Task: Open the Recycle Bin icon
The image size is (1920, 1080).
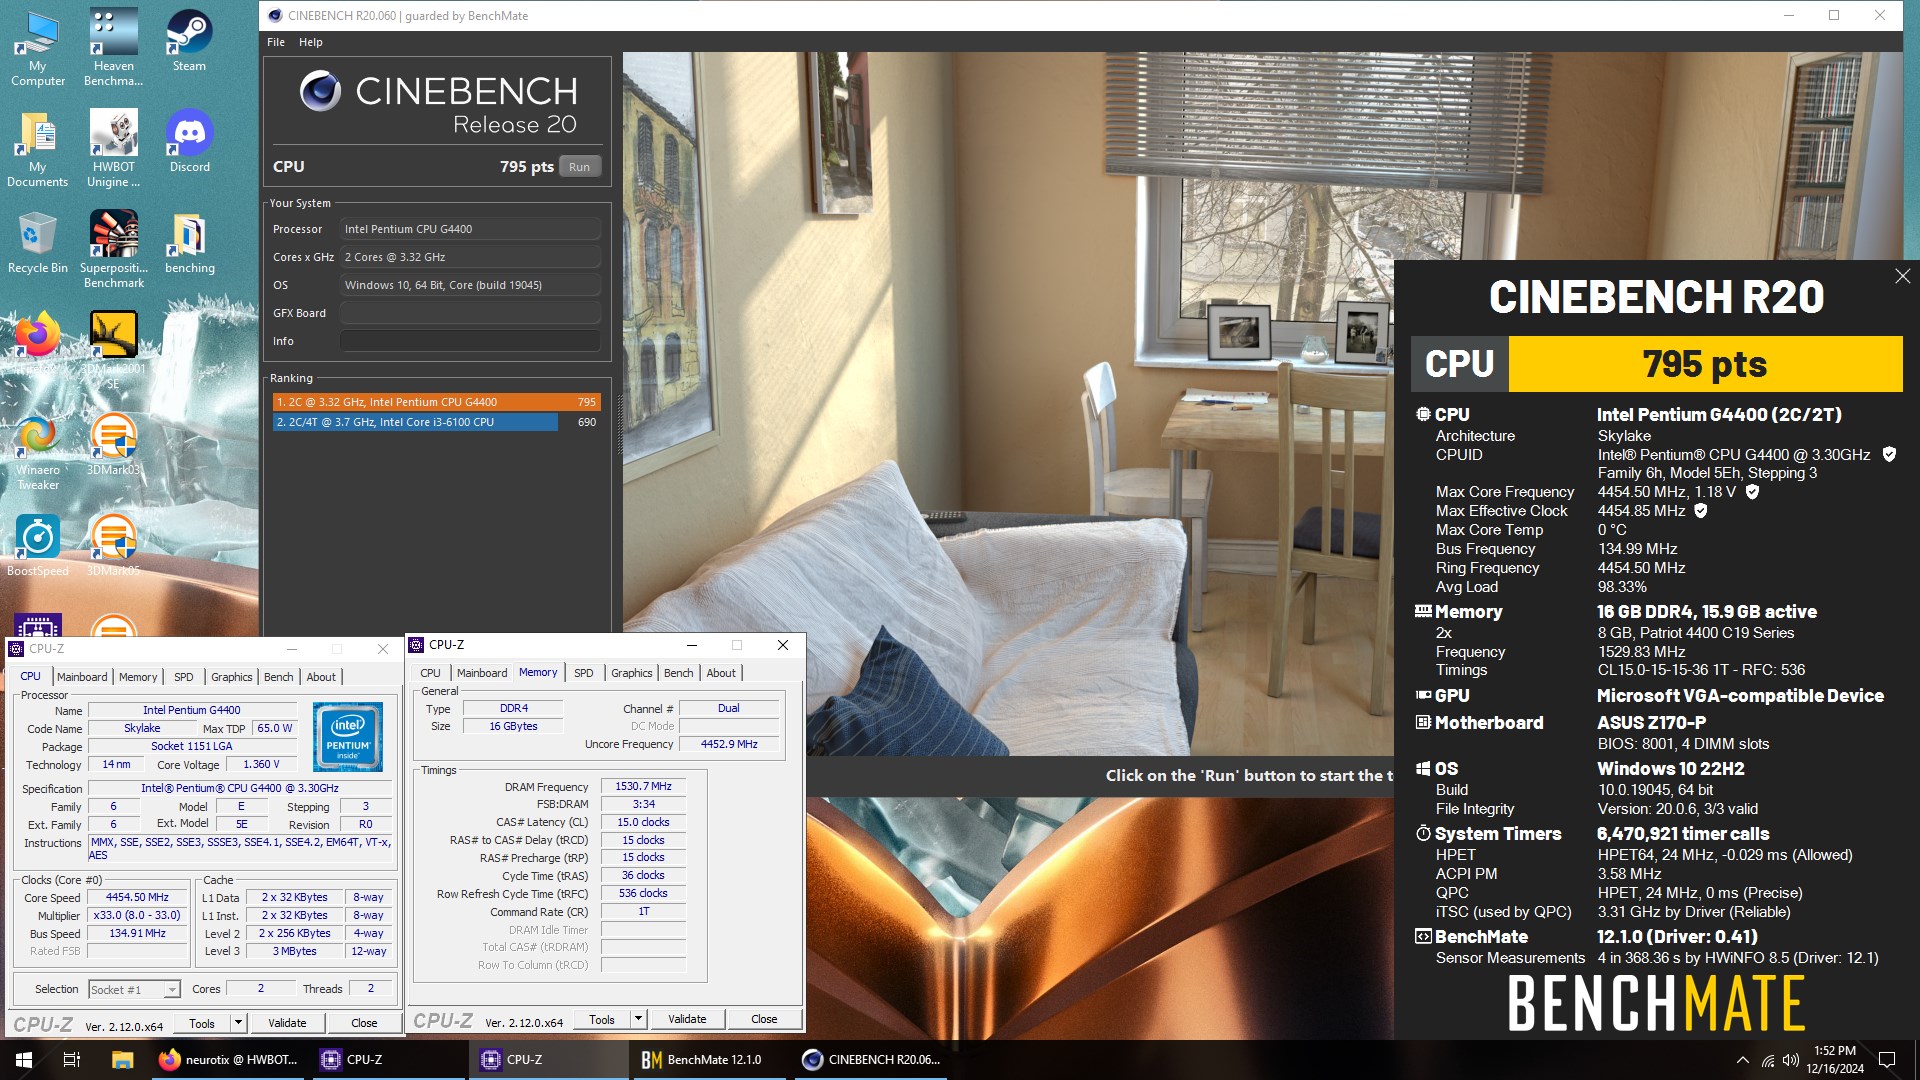Action: point(38,243)
